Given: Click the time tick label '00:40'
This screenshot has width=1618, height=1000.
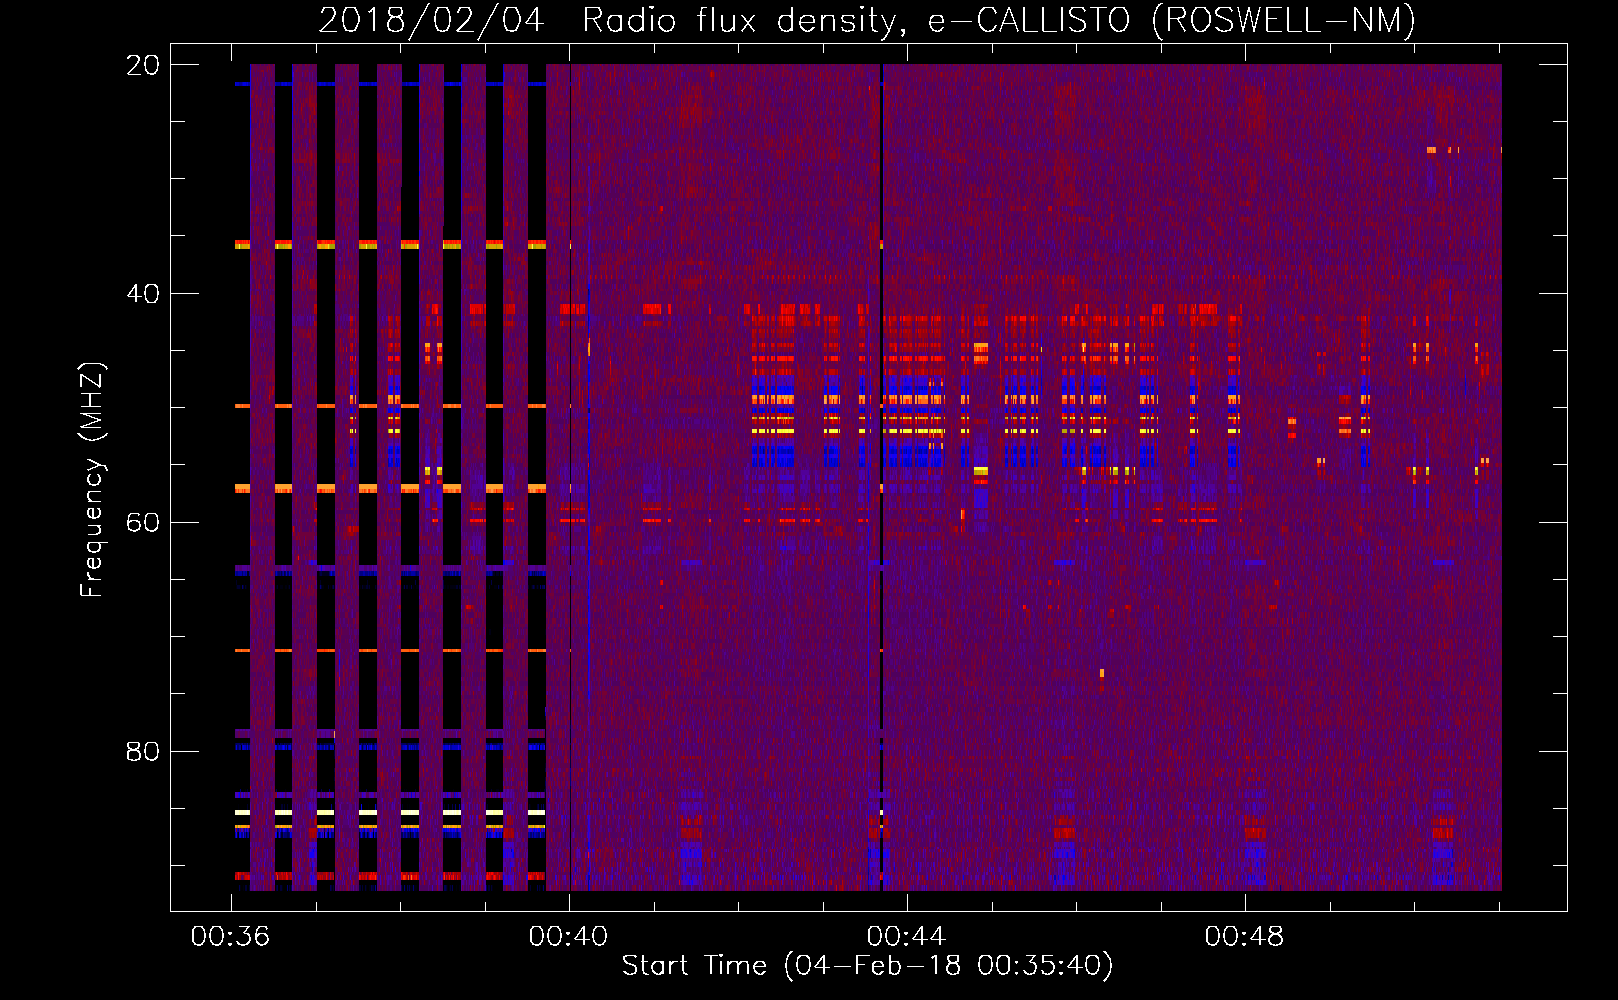Looking at the screenshot, I should point(568,937).
